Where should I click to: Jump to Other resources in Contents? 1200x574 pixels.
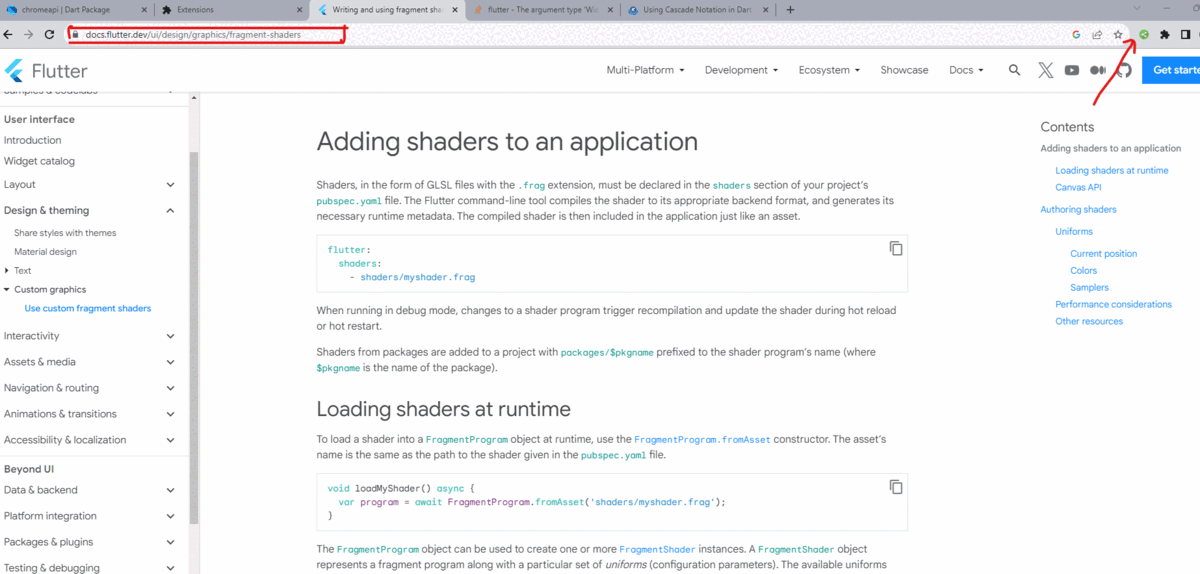tap(1089, 321)
